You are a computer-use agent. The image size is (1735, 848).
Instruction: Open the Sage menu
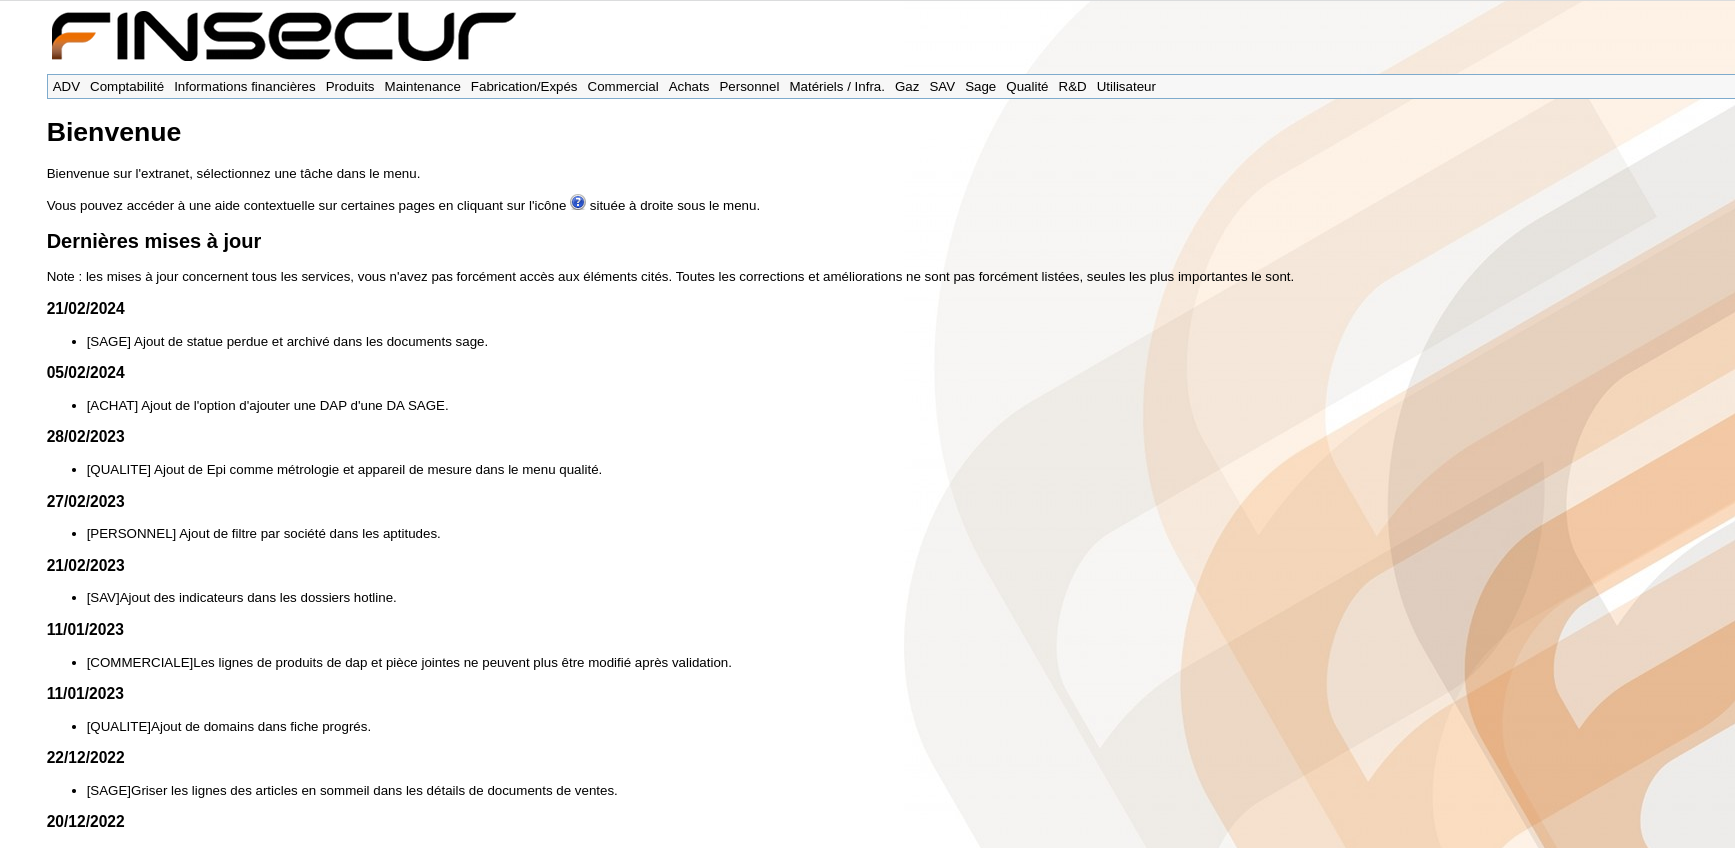click(980, 87)
